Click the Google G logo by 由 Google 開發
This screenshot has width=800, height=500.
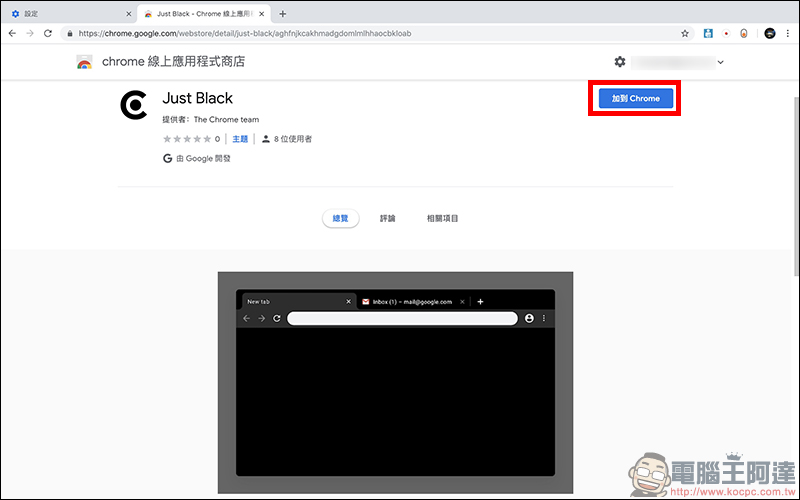167,159
